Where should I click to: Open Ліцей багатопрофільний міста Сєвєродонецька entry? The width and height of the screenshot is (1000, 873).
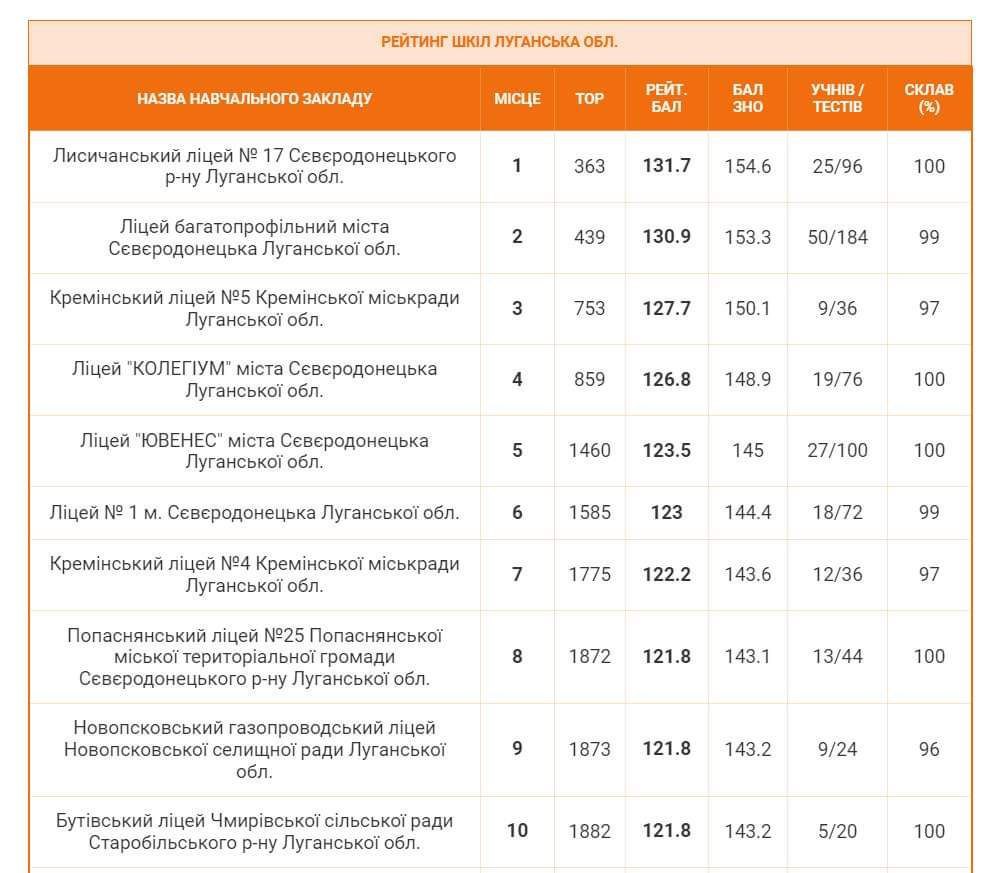[x=254, y=237]
